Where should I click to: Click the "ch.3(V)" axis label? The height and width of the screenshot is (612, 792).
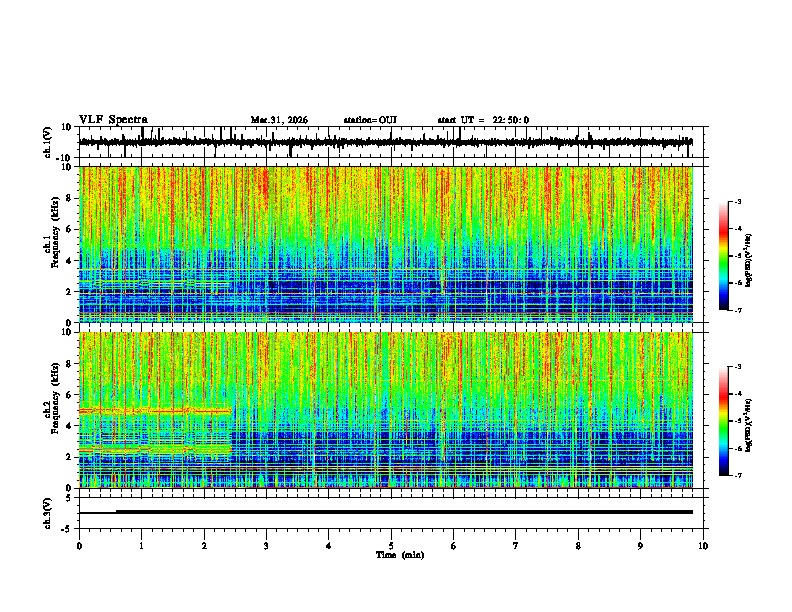tap(48, 513)
